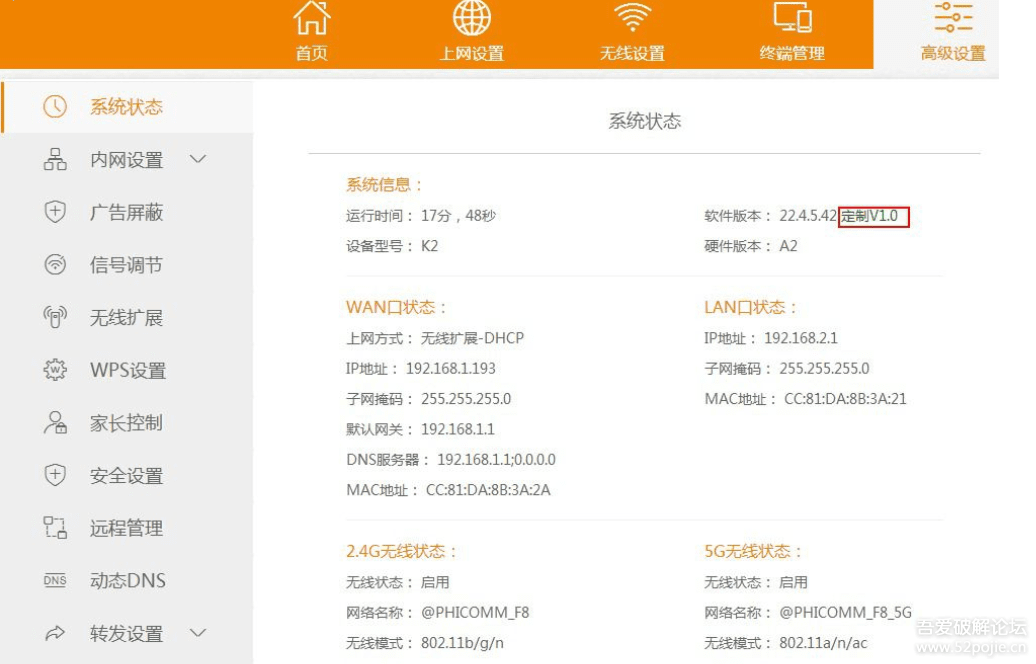Open 动态DNS sidebar item
1036x664 pixels.
coord(128,580)
